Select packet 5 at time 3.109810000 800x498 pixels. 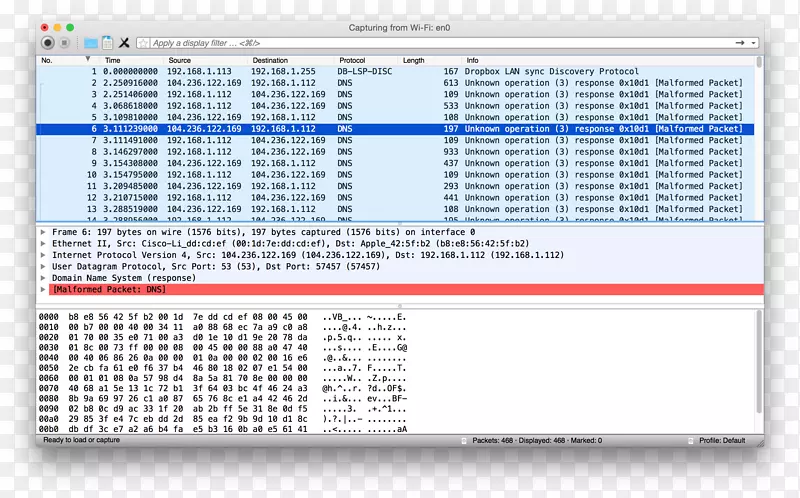[395, 117]
